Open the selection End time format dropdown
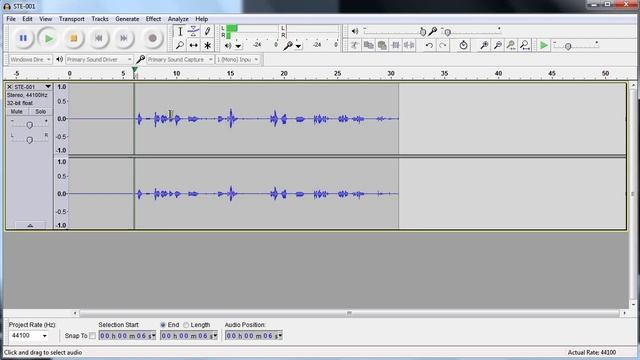Screen dimensions: 640x360 tap(215, 336)
